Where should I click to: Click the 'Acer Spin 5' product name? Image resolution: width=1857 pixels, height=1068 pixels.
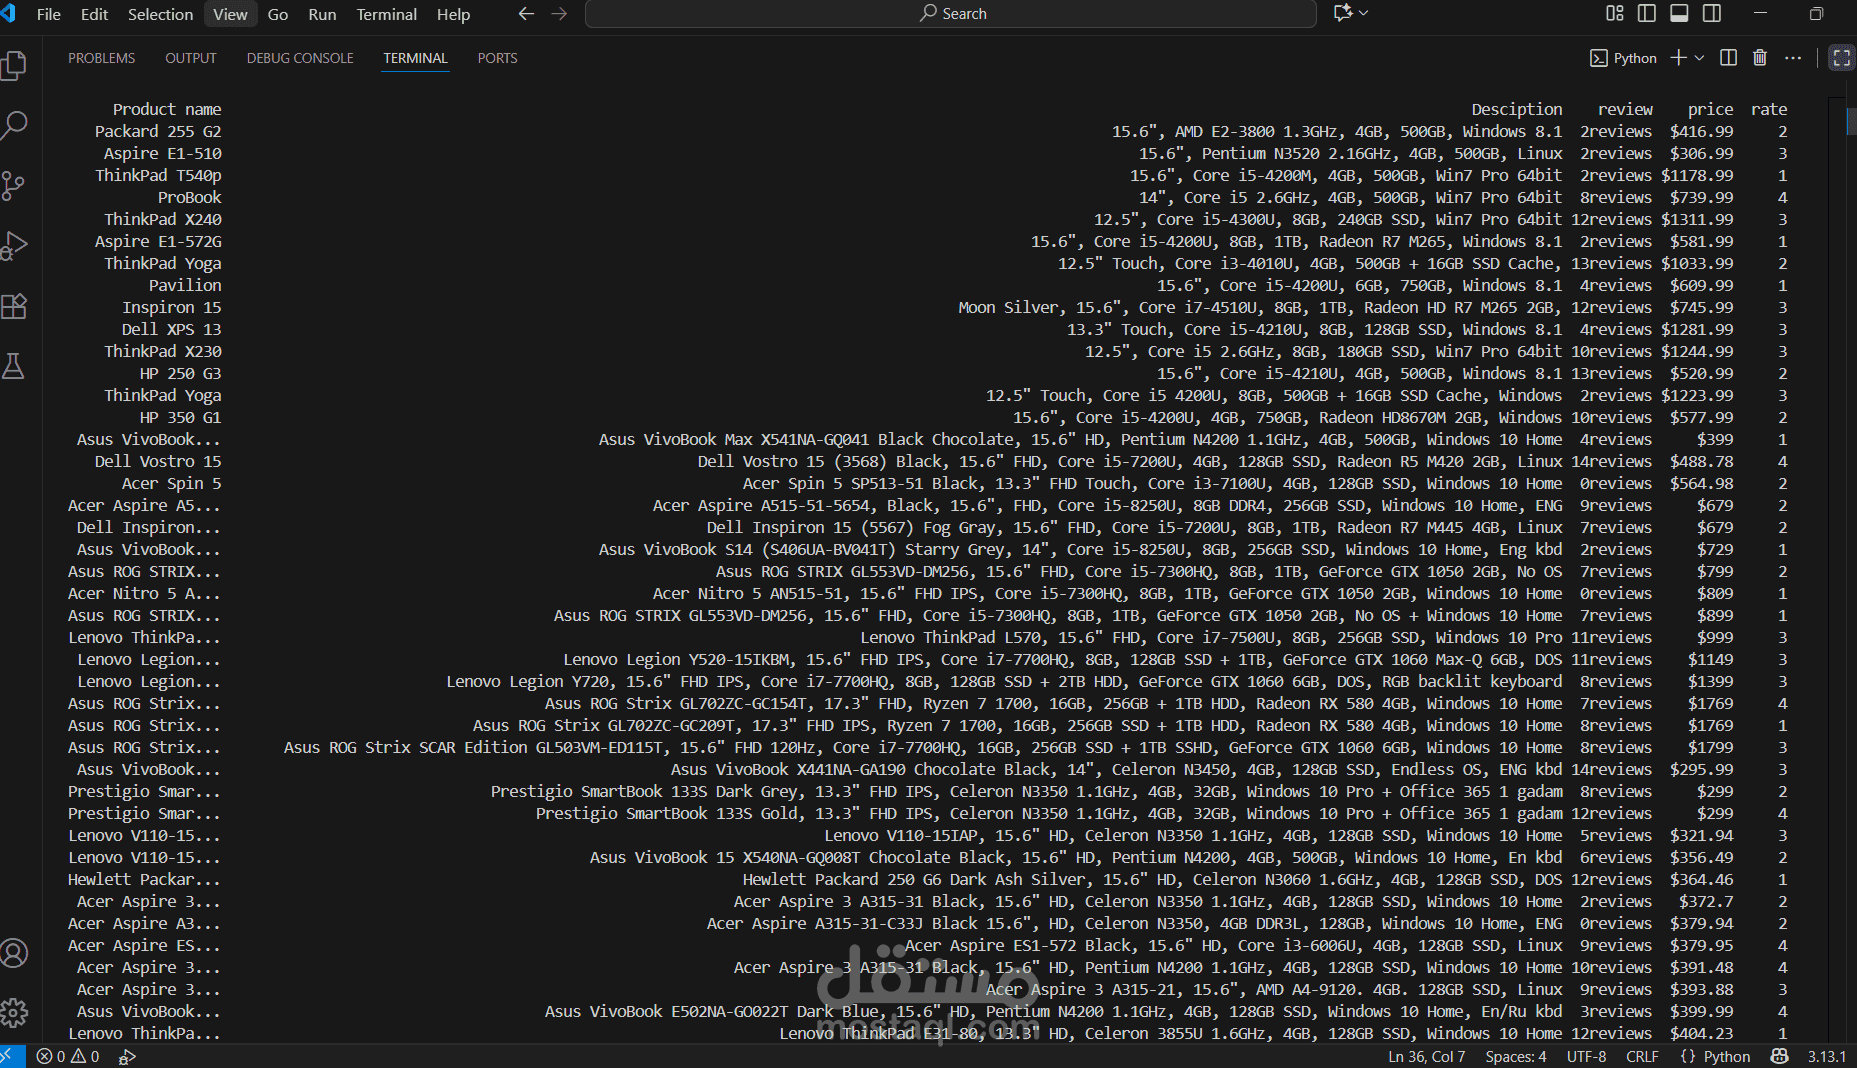[171, 484]
